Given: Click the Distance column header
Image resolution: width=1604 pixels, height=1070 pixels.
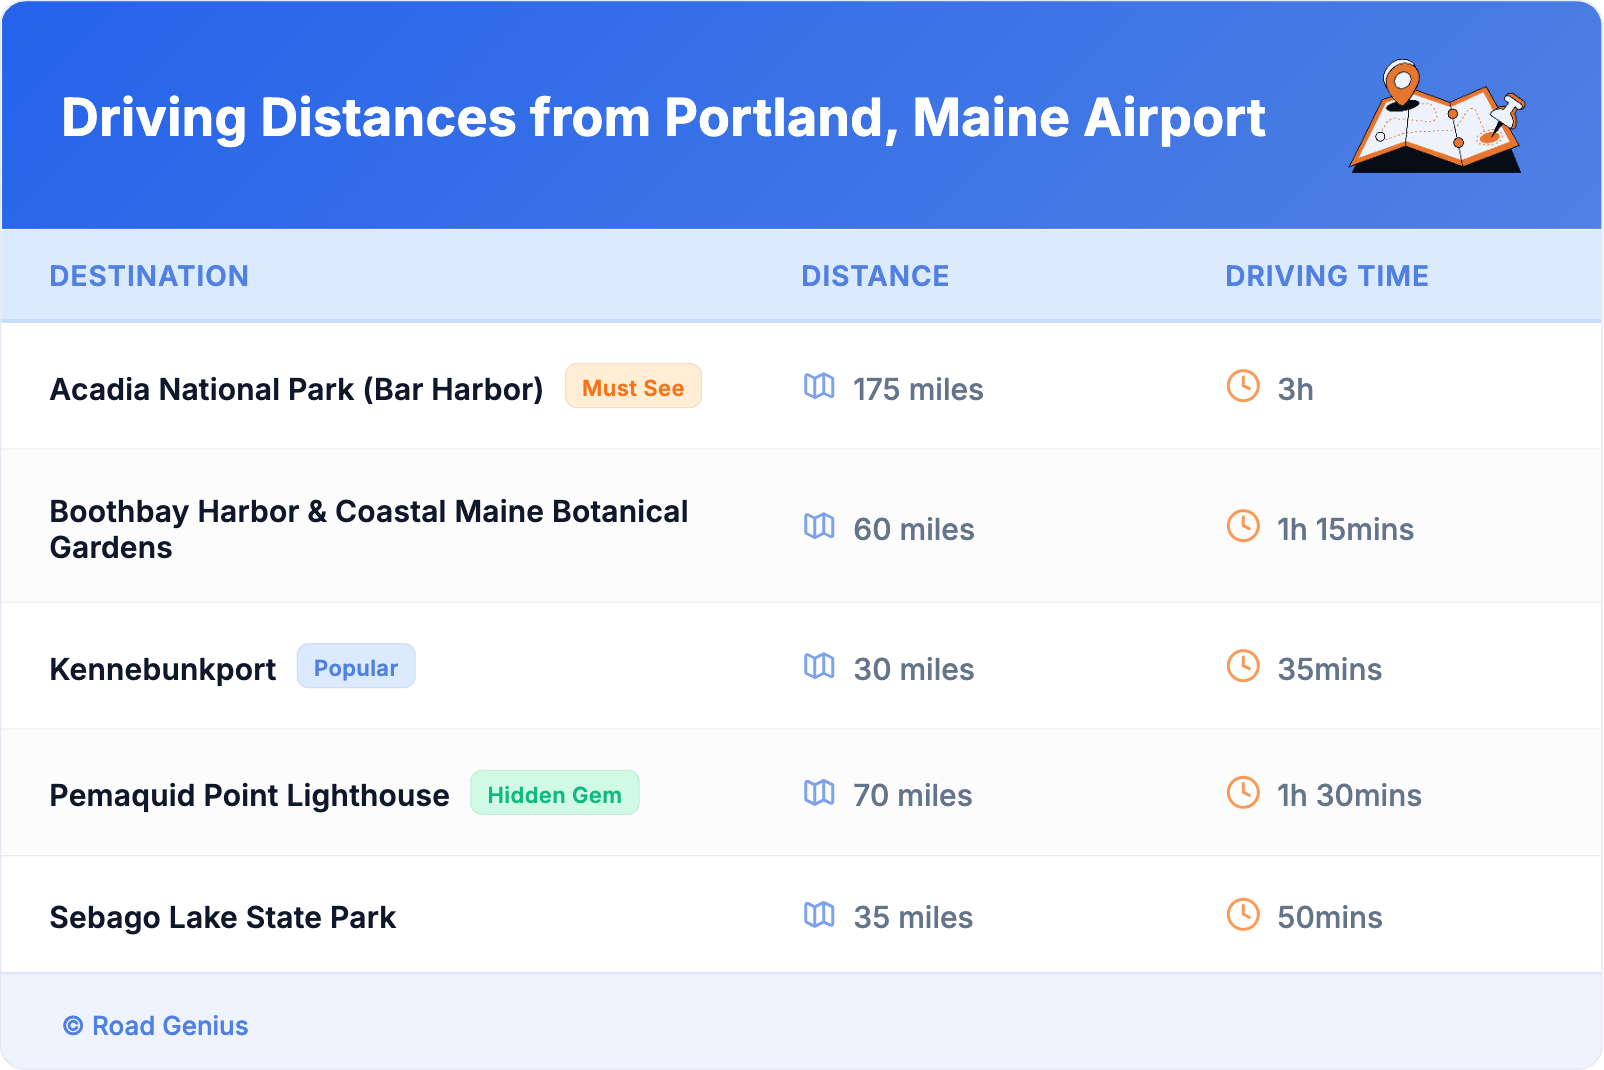Looking at the screenshot, I should 875,276.
